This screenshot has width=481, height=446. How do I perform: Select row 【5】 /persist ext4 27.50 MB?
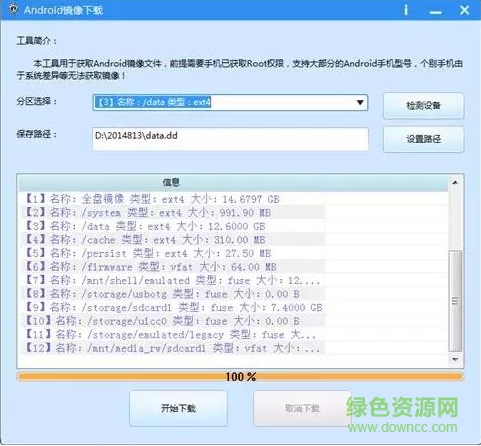coord(172,253)
